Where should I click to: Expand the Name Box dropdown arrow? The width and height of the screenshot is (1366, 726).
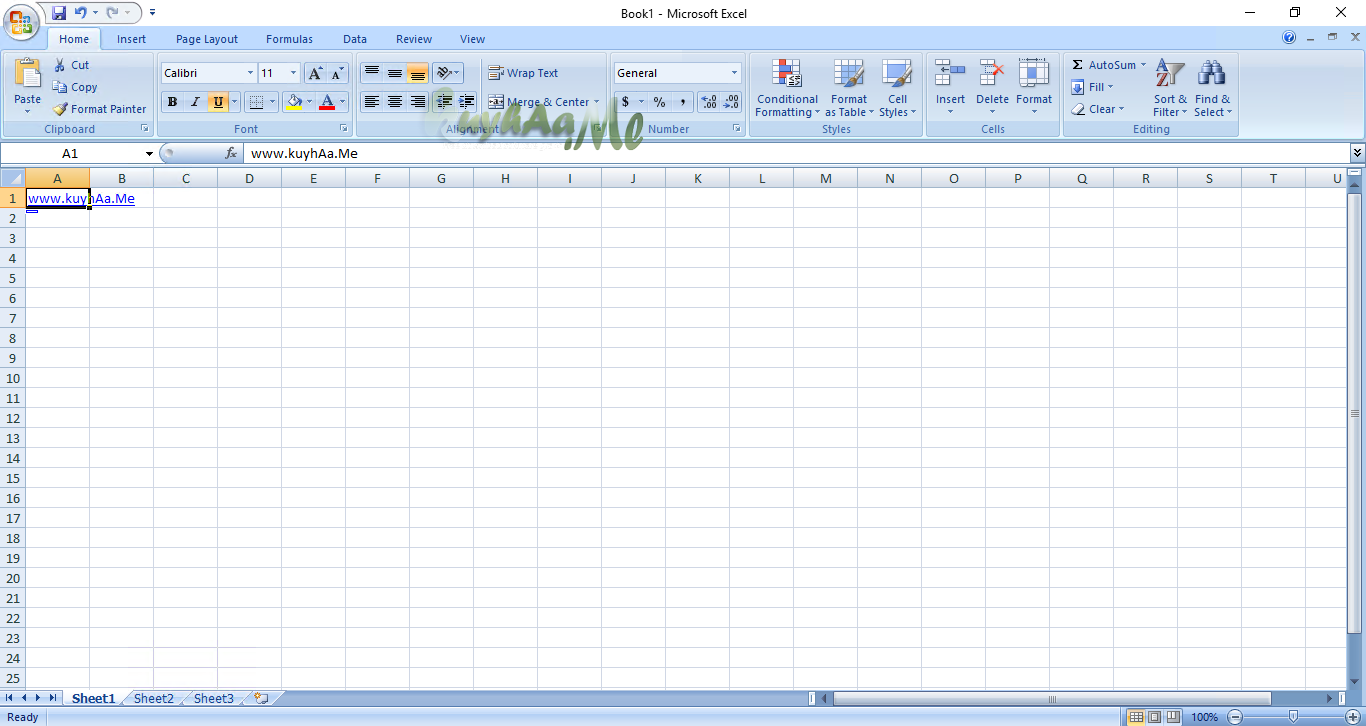pyautogui.click(x=150, y=154)
